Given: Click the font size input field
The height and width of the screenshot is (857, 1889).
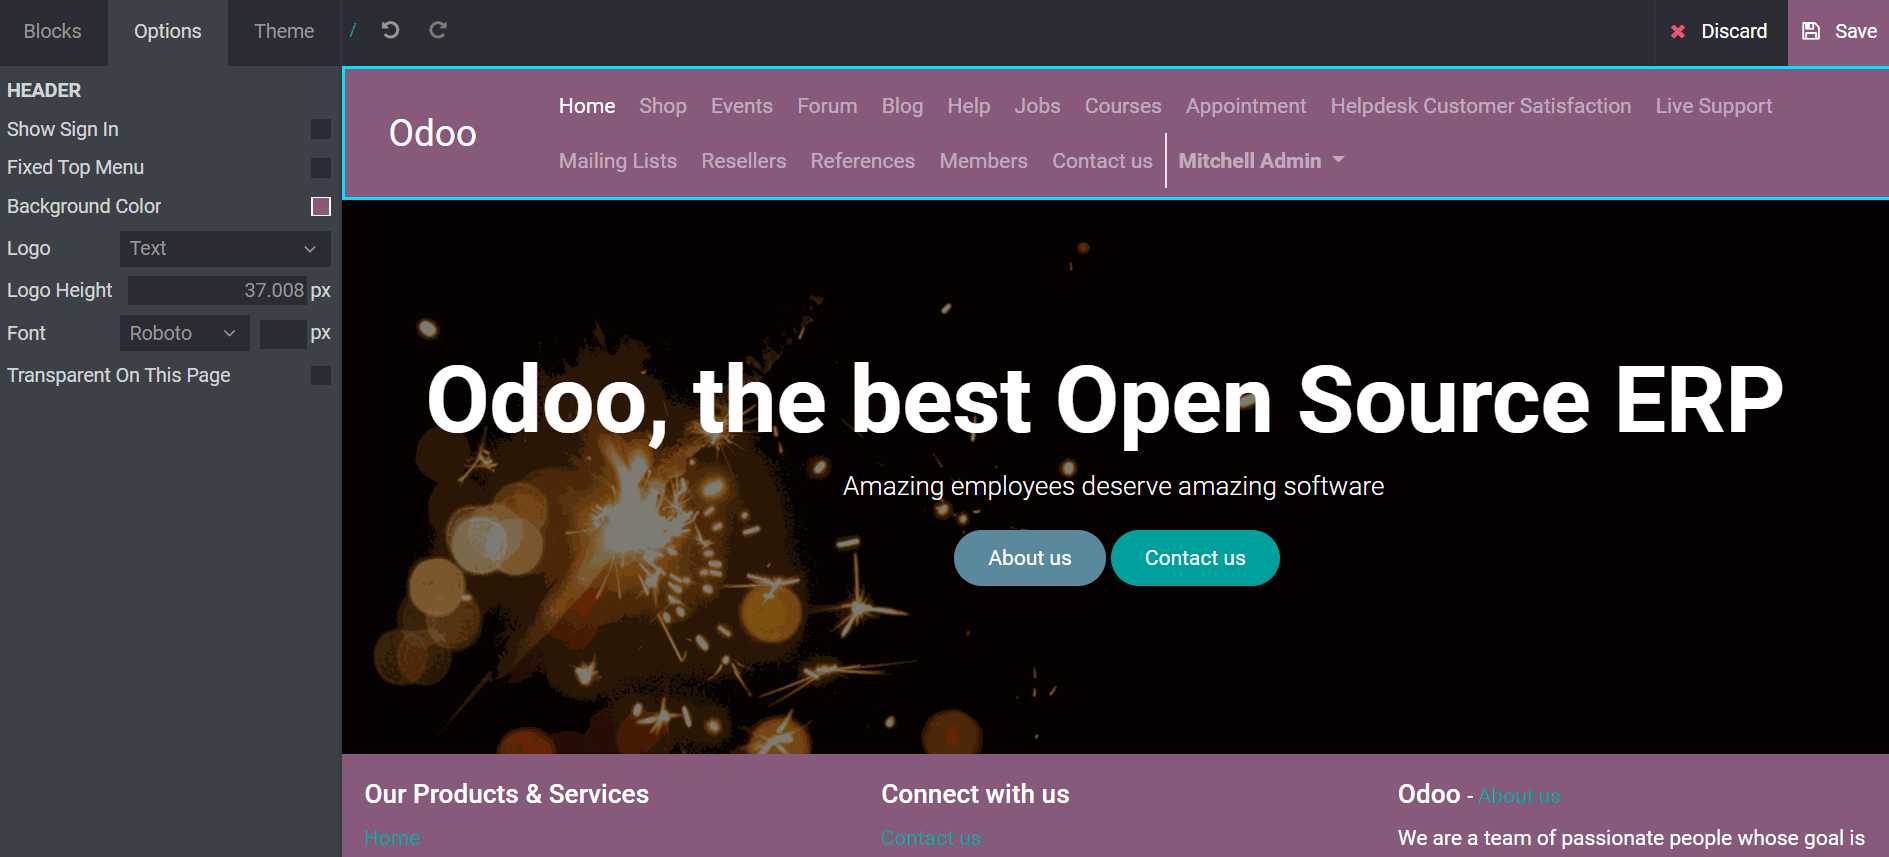Looking at the screenshot, I should pyautogui.click(x=282, y=334).
